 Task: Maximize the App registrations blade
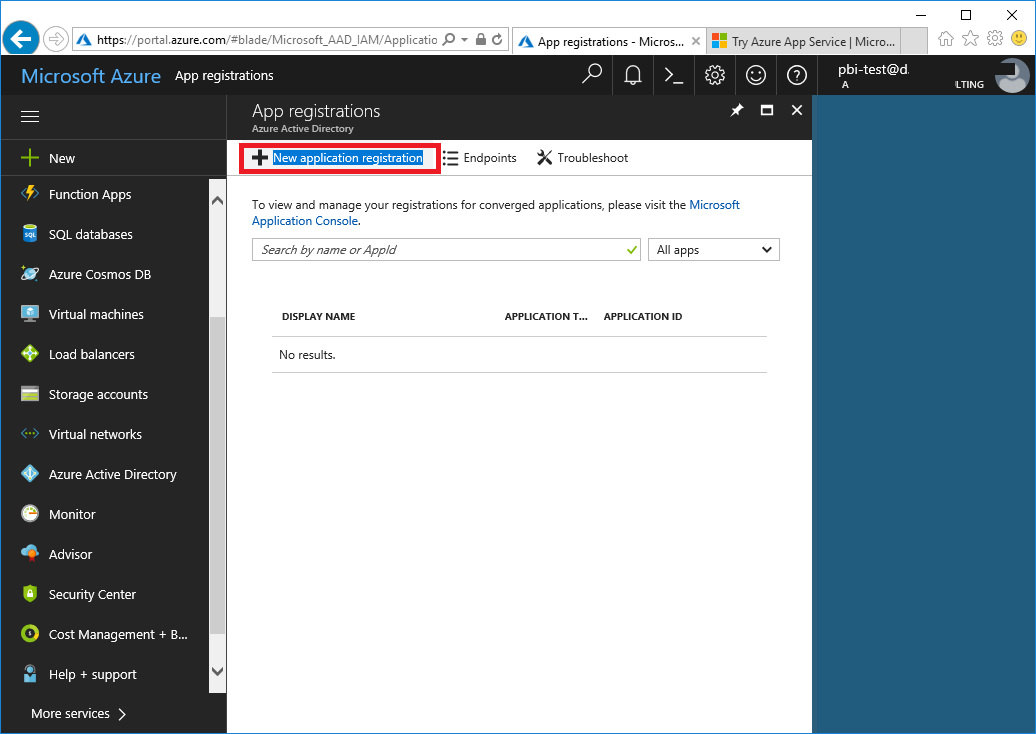coord(766,110)
